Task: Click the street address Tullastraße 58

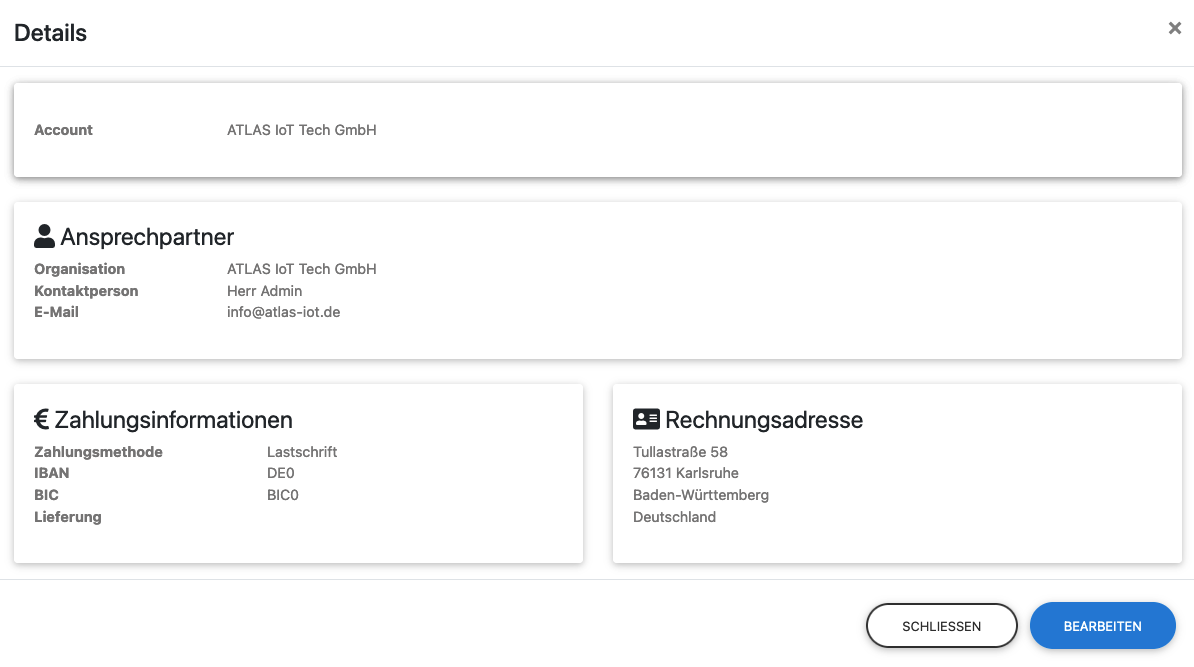Action: (x=680, y=452)
